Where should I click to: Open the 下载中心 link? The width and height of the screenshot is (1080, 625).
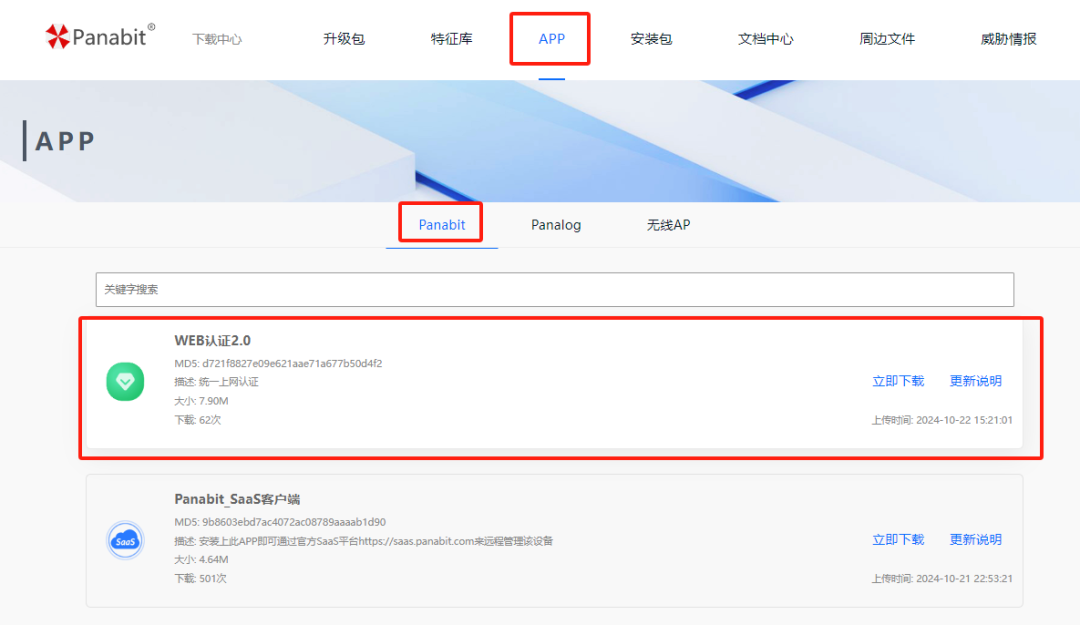(217, 39)
